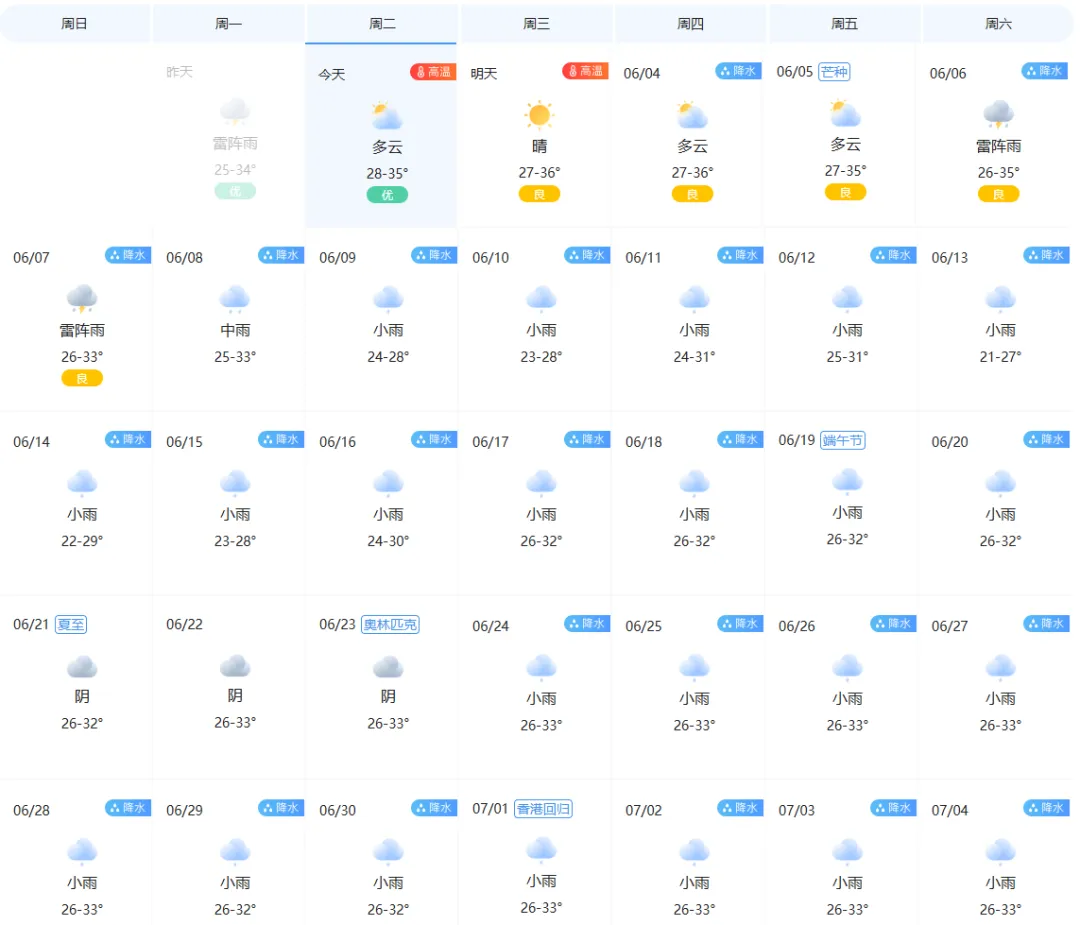Click the light rain icon for 06/26
Screen dimensions: 1080x925
pyautogui.click(x=848, y=667)
